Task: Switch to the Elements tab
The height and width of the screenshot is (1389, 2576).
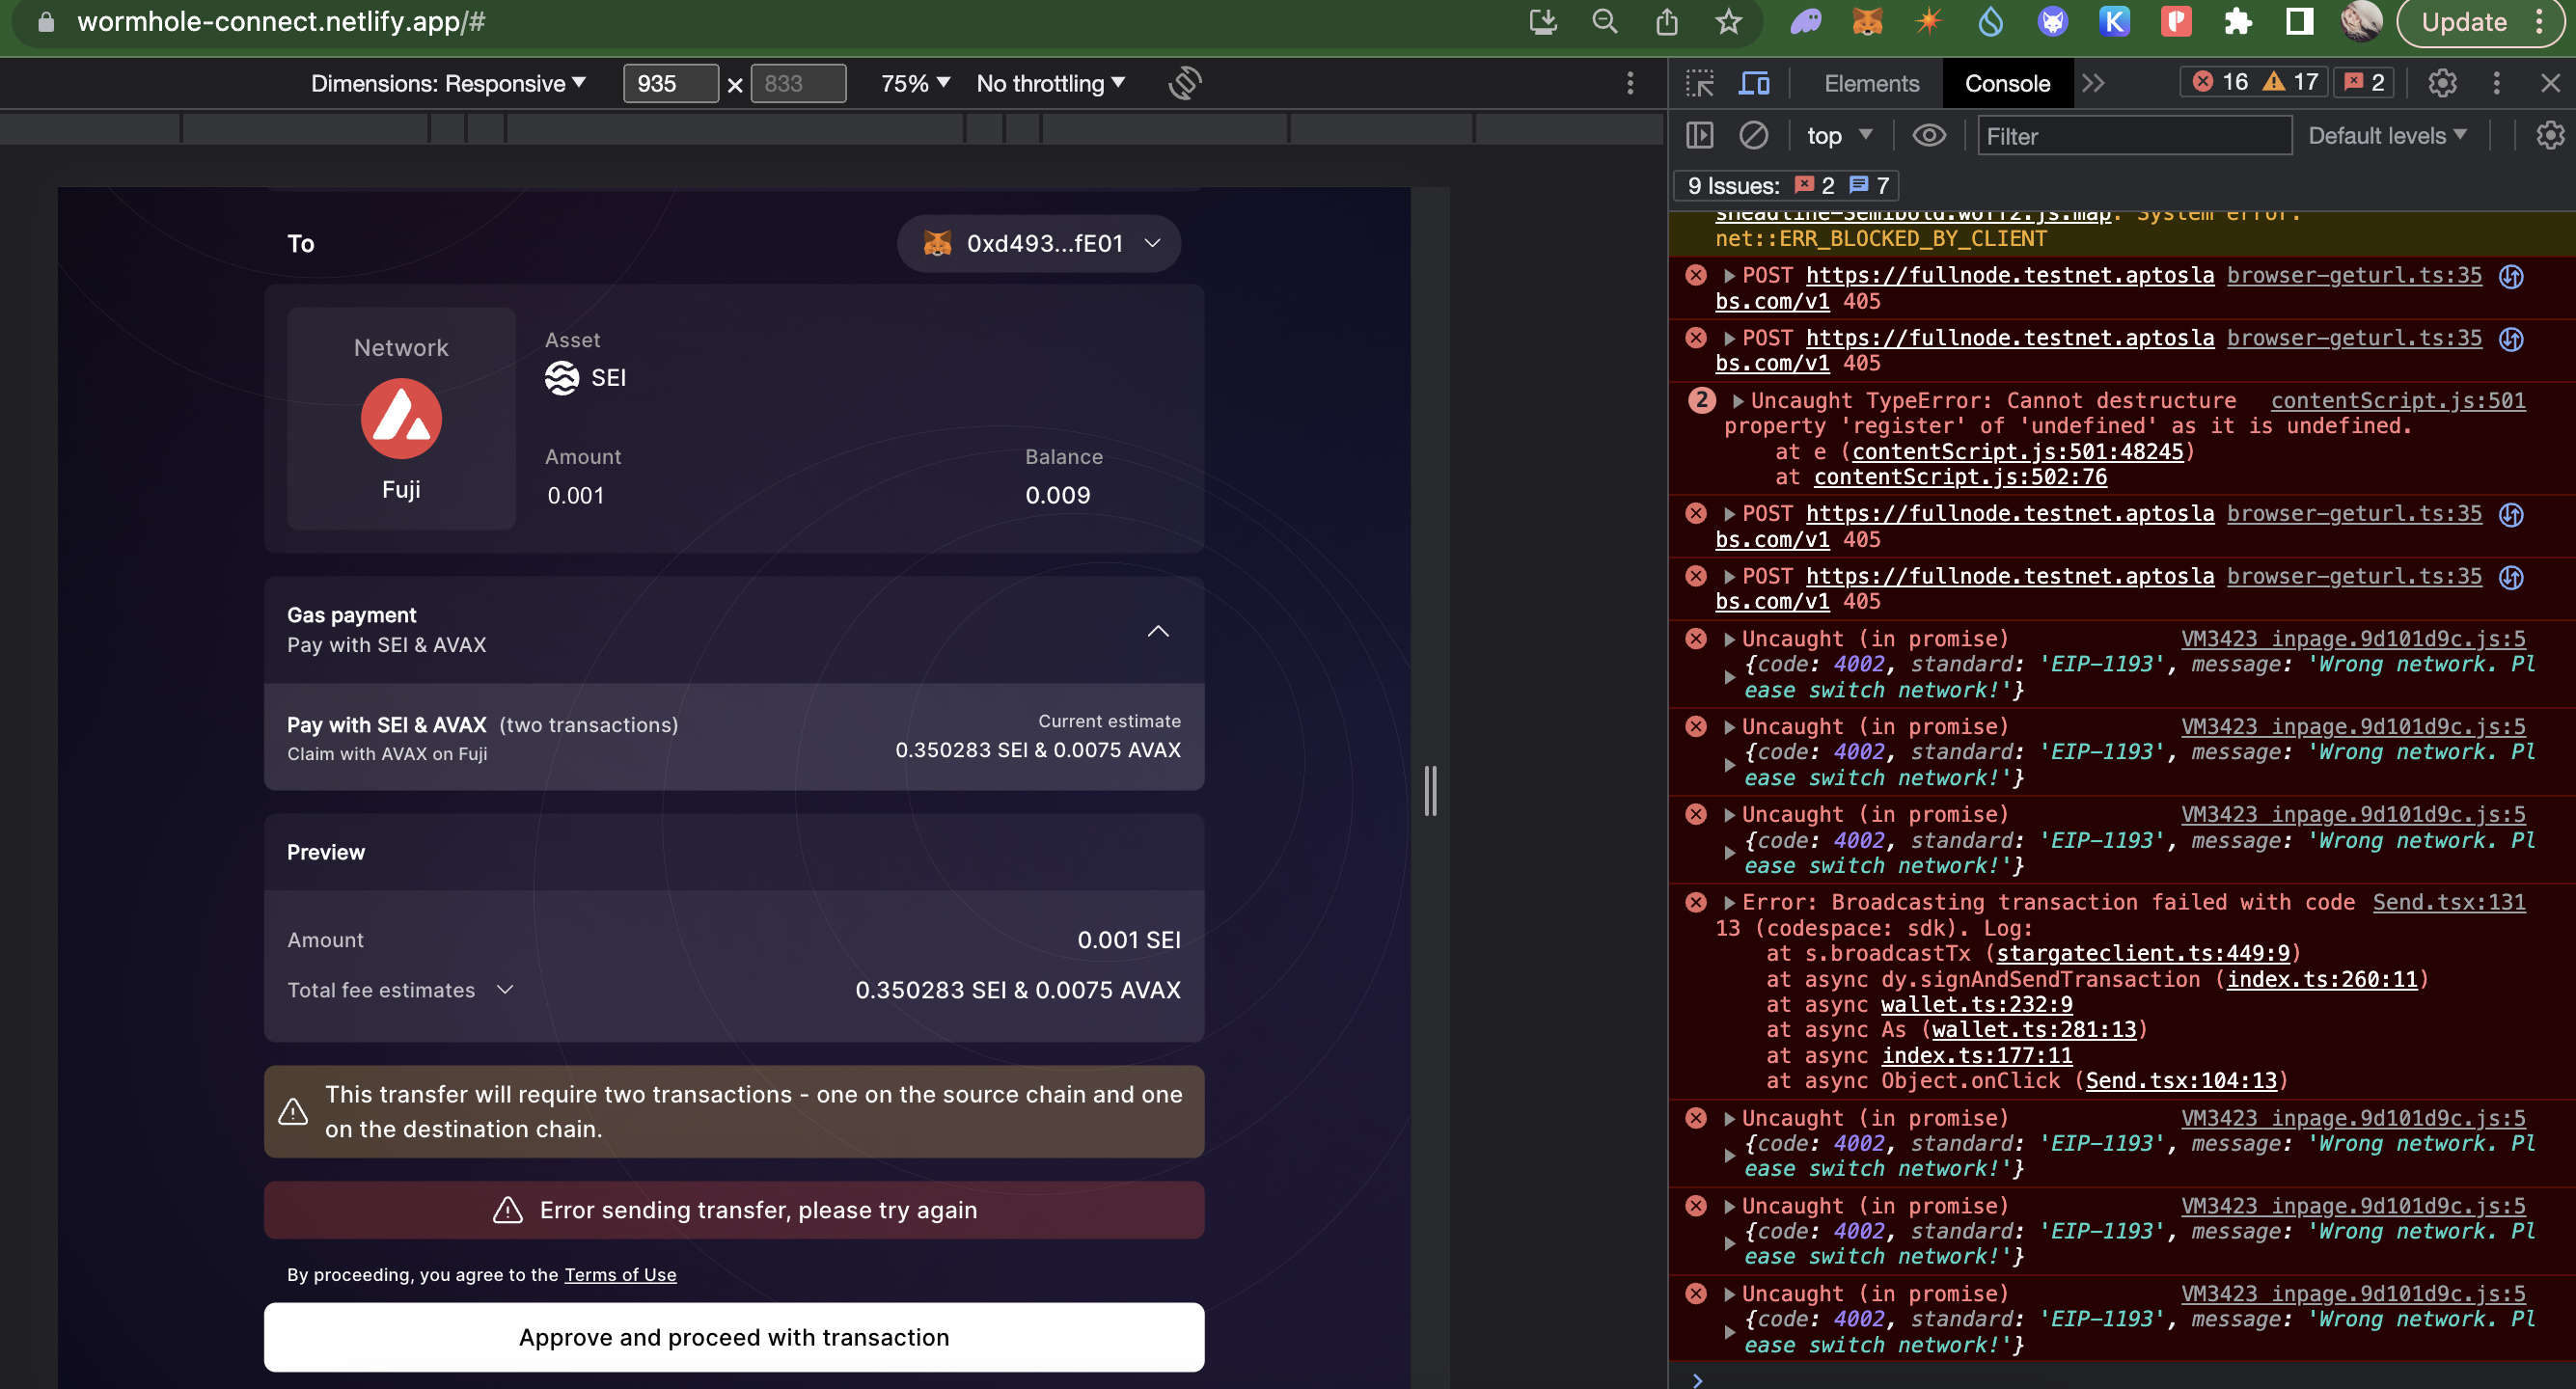Action: (1870, 83)
